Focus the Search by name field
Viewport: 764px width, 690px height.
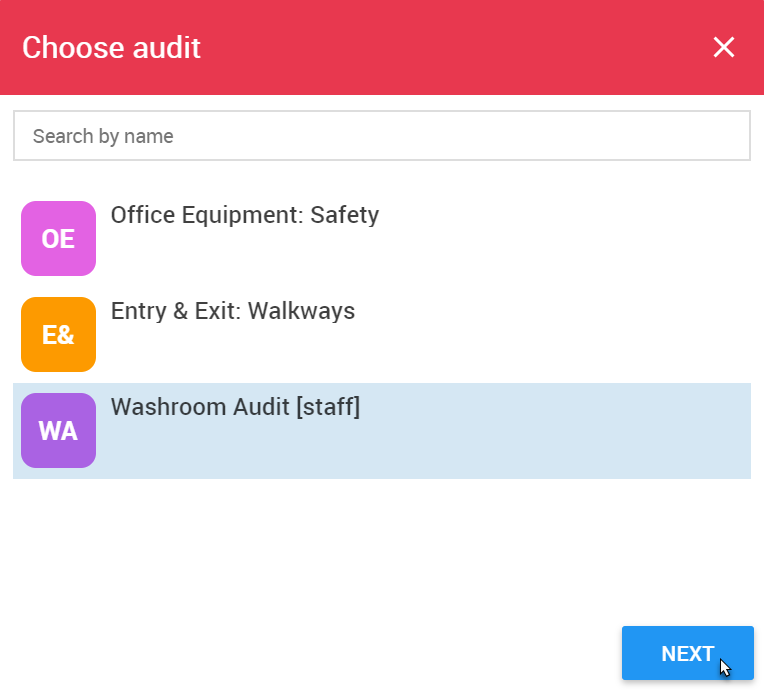coord(382,135)
